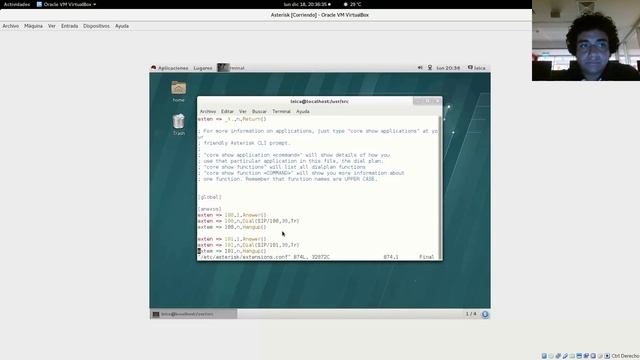Viewport: 640px width, 360px height.
Task: Click line exten => 100,1,Answer()
Action: (232, 215)
